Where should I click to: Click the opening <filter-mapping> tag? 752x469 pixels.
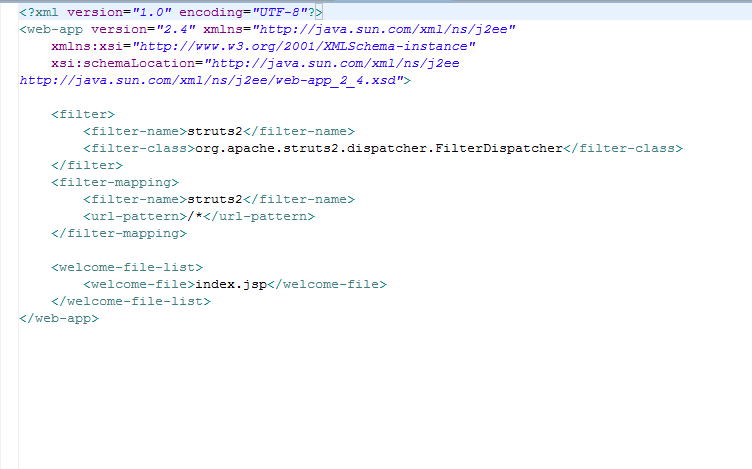pyautogui.click(x=115, y=182)
